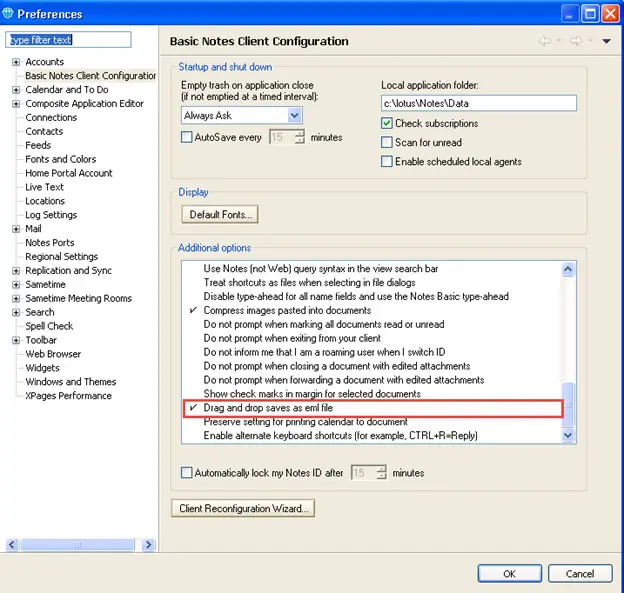Click the Cancel button
The height and width of the screenshot is (593, 624).
coord(580,573)
